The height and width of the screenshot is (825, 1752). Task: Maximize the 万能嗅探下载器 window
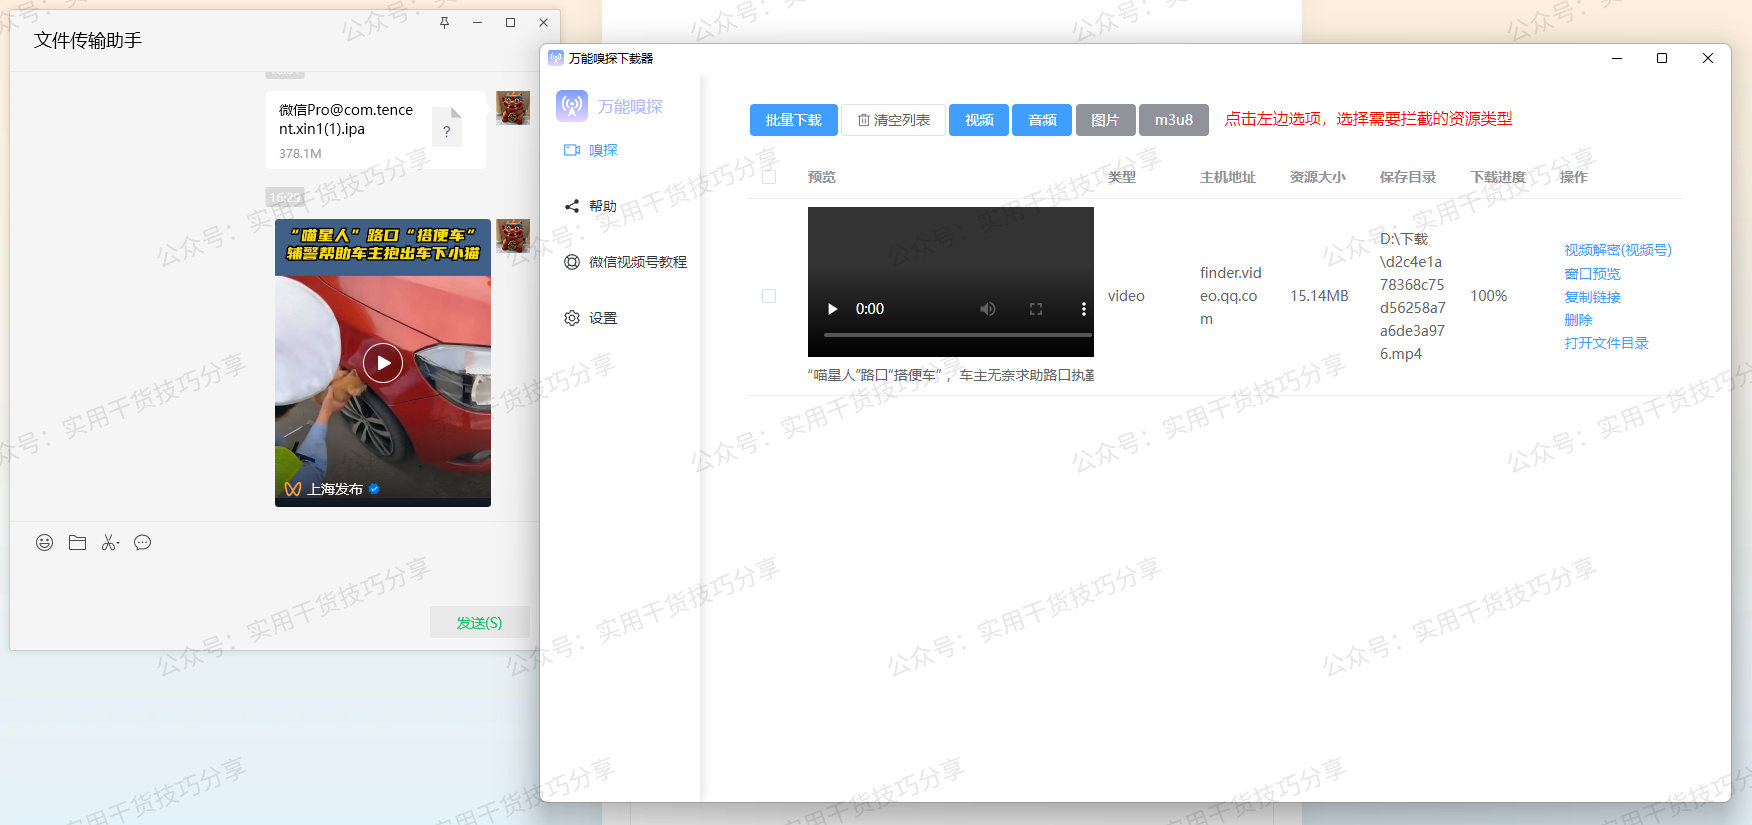point(1662,58)
